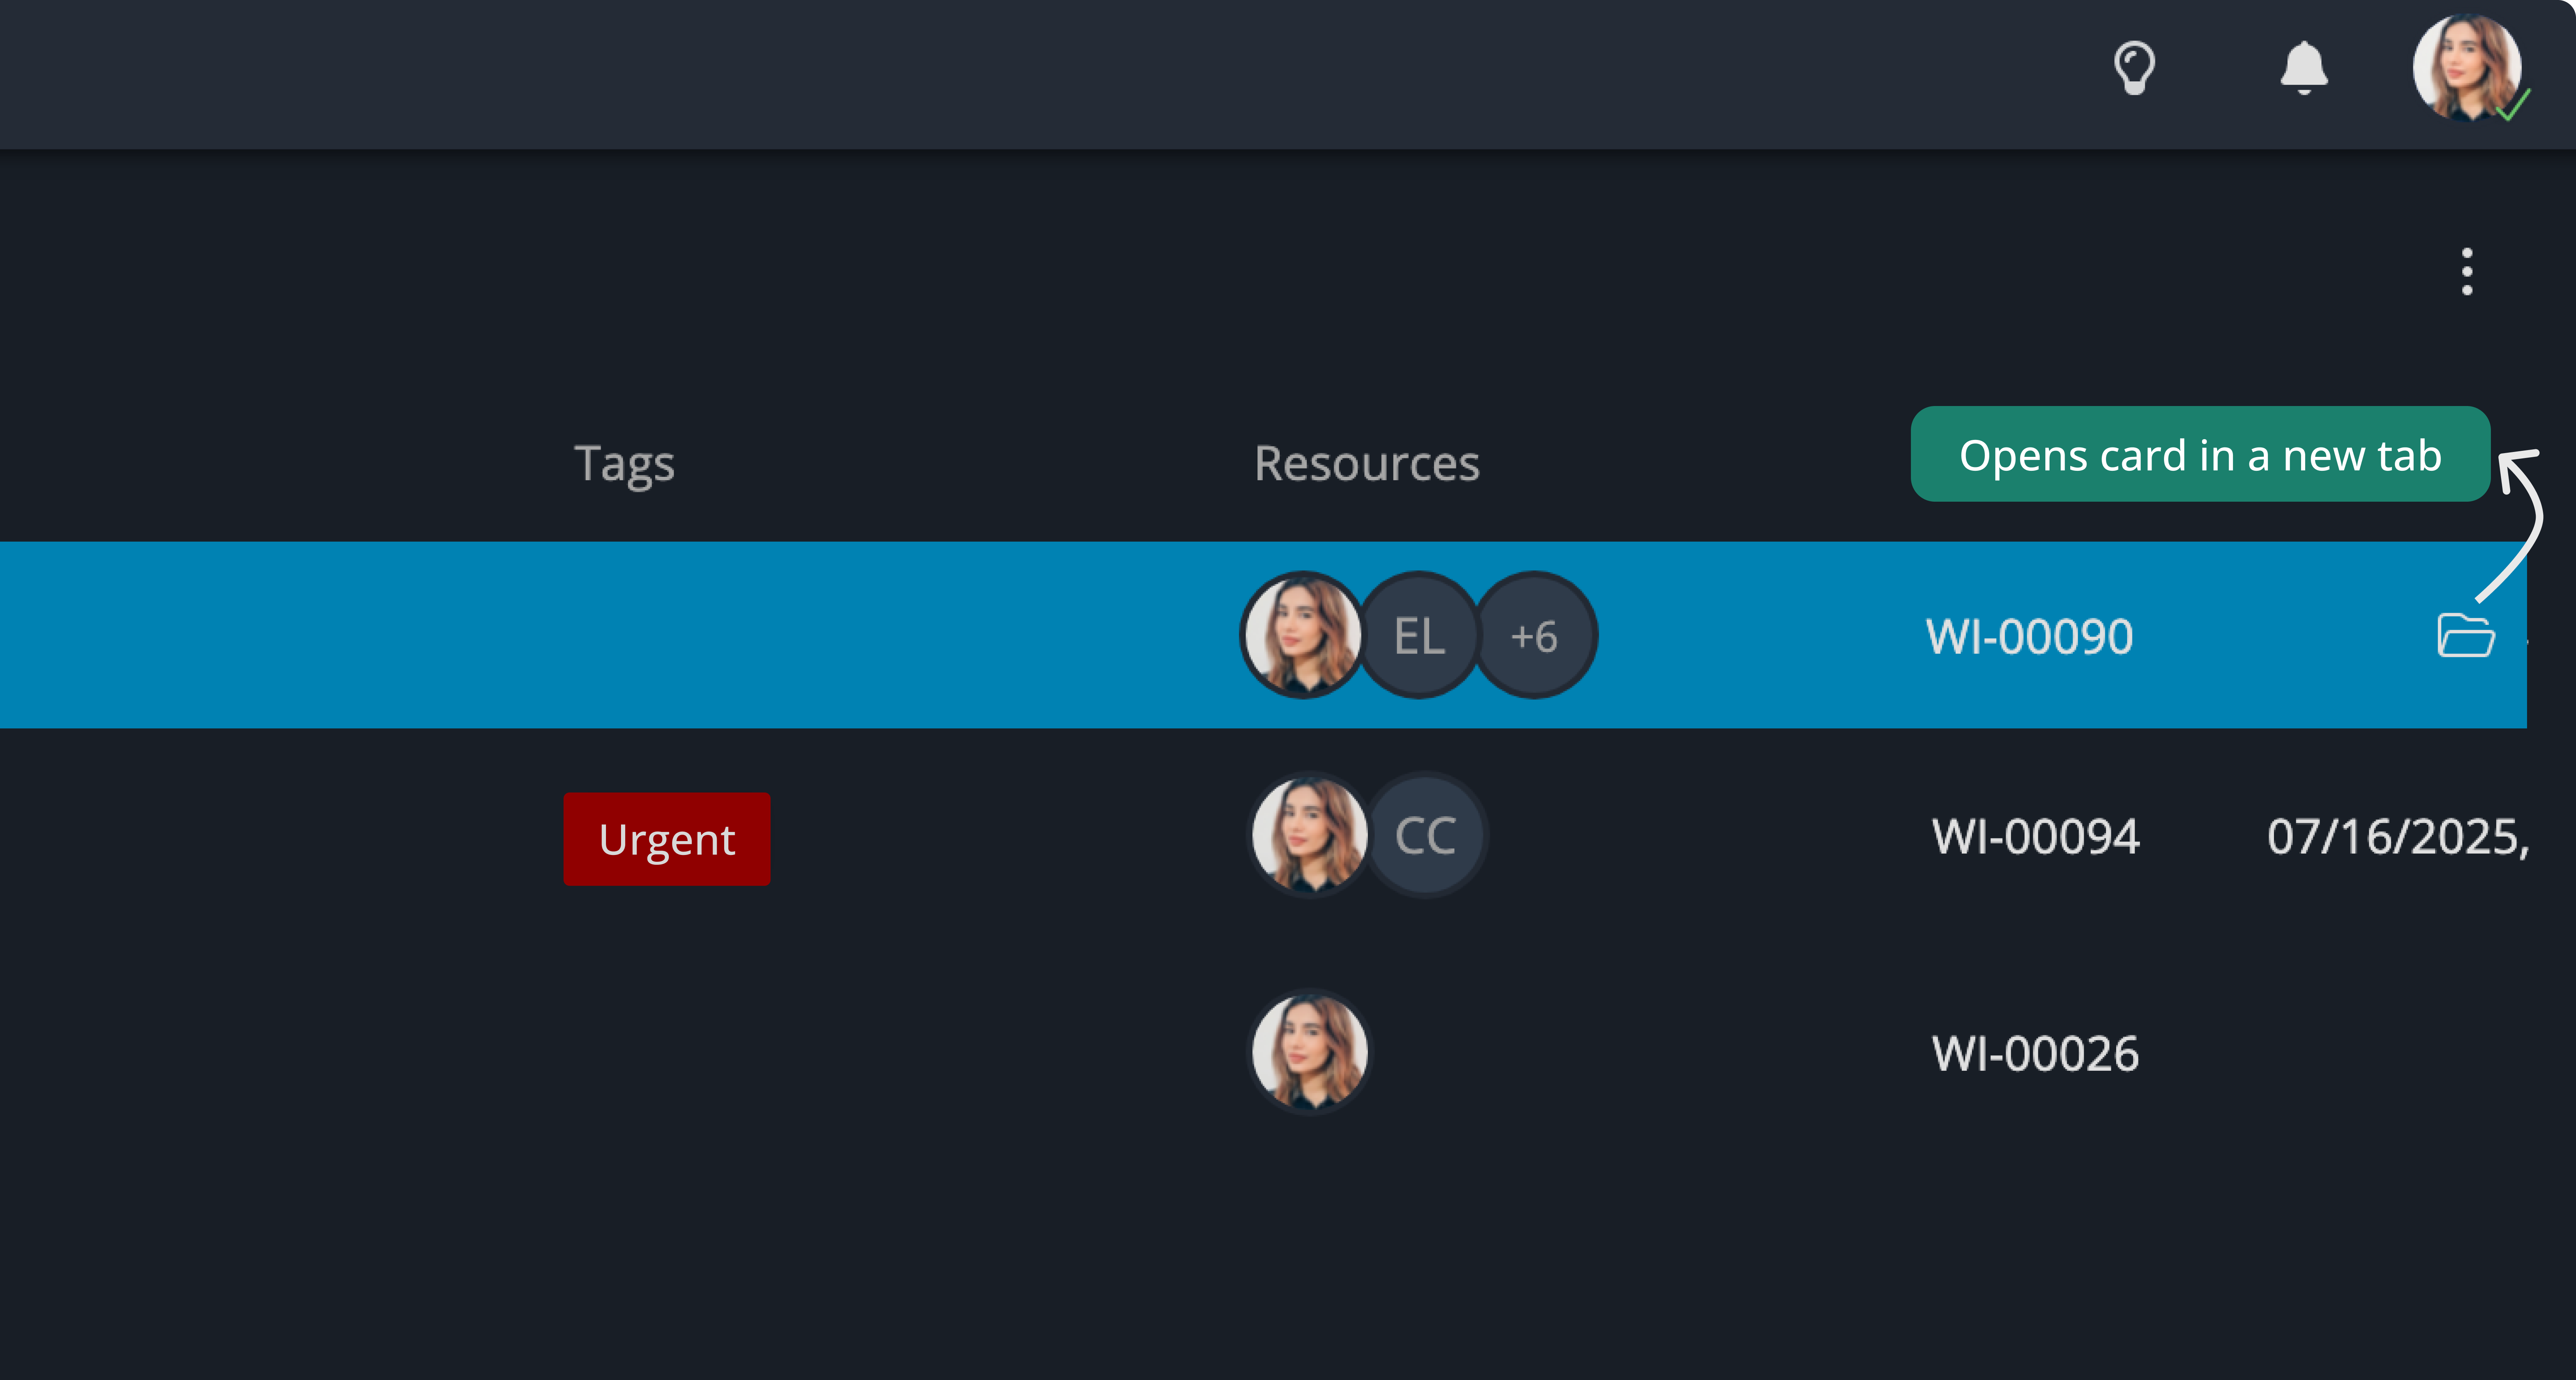
Task: Click the photo avatar in WI-00090 row
Action: (1302, 636)
